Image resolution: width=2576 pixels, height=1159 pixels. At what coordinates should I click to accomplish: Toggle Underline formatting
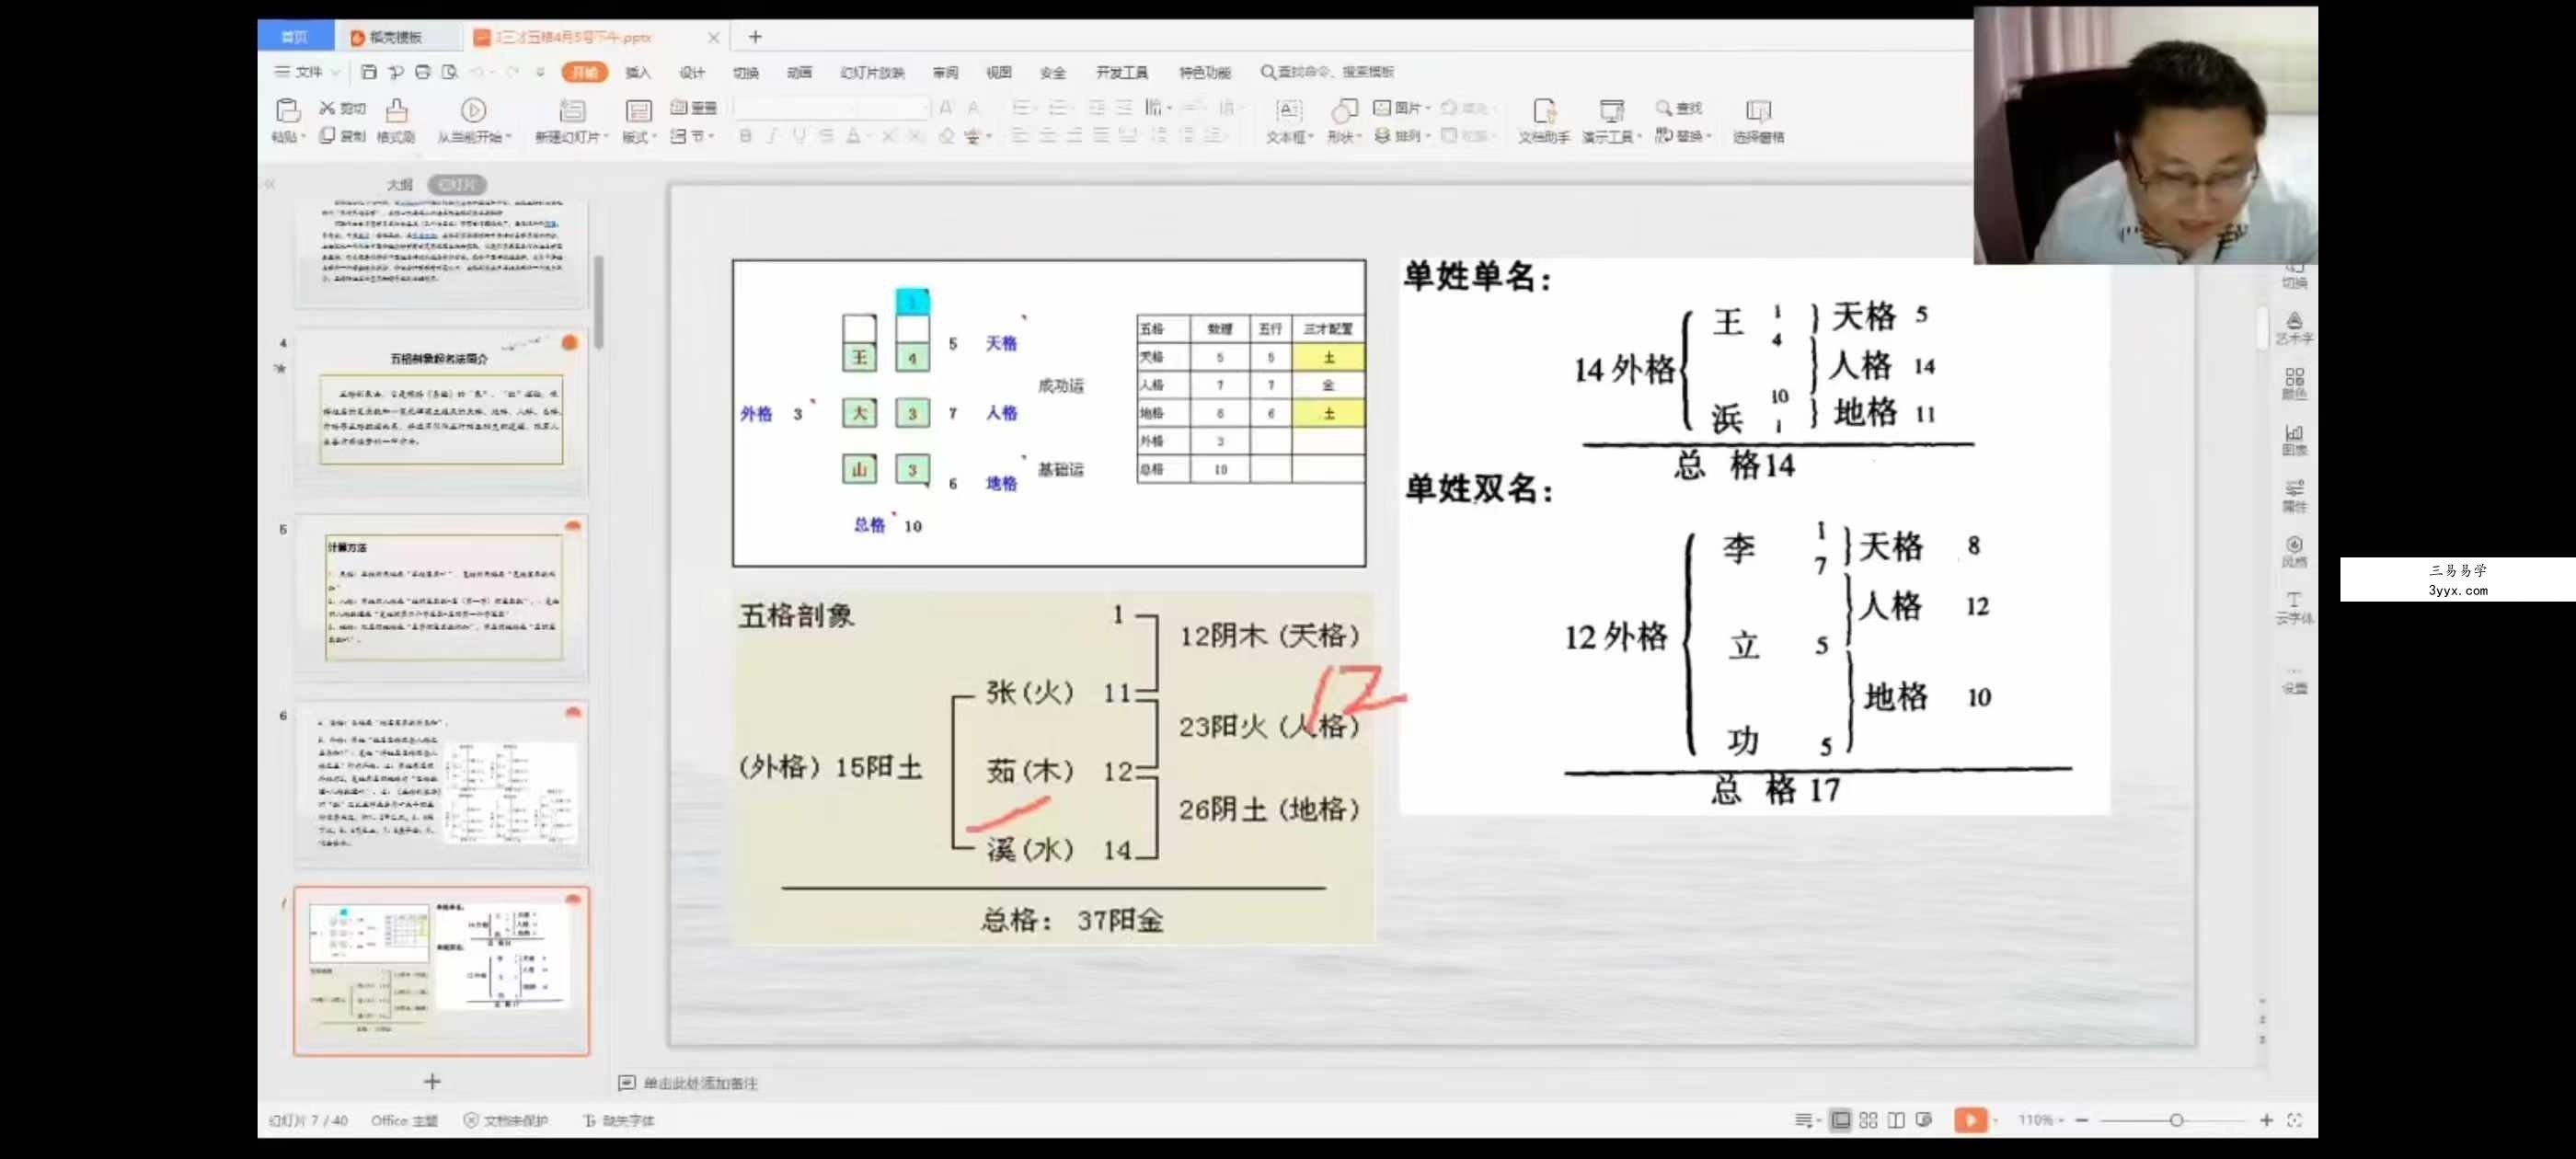click(799, 136)
